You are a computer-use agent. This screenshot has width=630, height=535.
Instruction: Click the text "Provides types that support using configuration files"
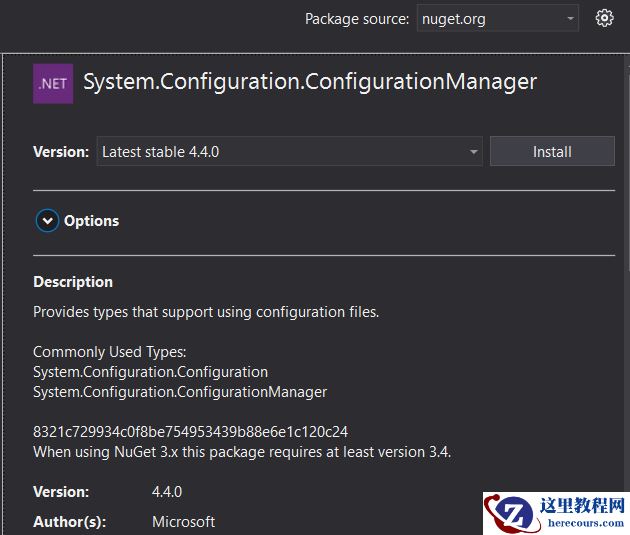(x=206, y=312)
